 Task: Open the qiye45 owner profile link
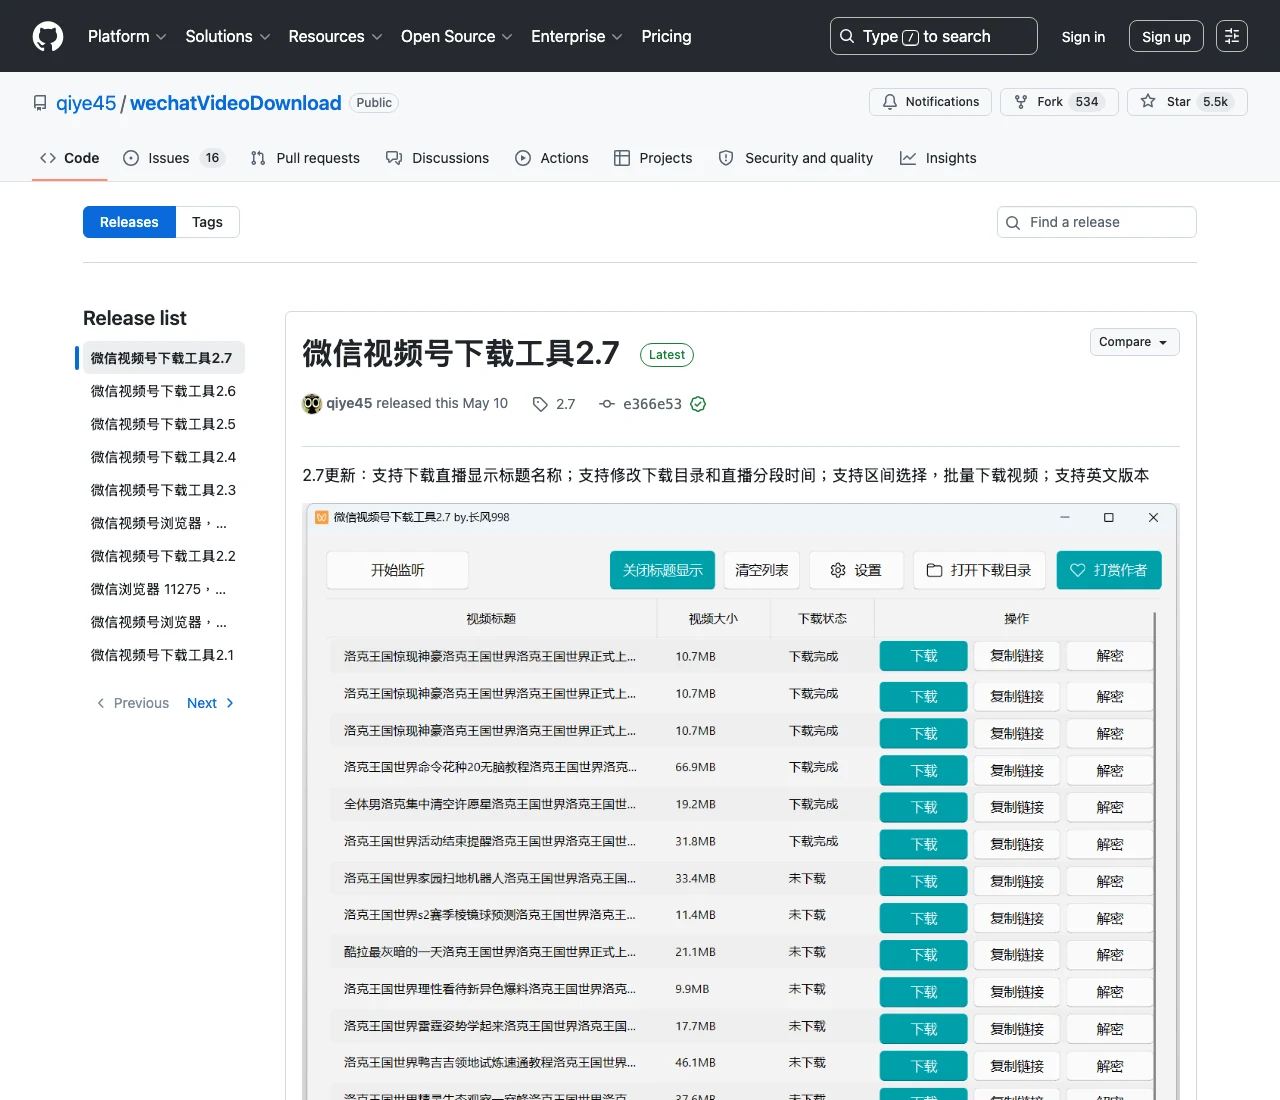86,103
